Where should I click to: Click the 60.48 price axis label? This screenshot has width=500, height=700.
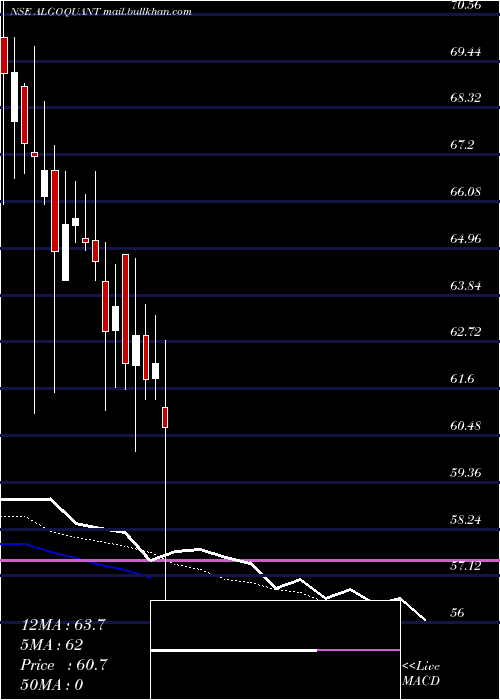(x=466, y=426)
